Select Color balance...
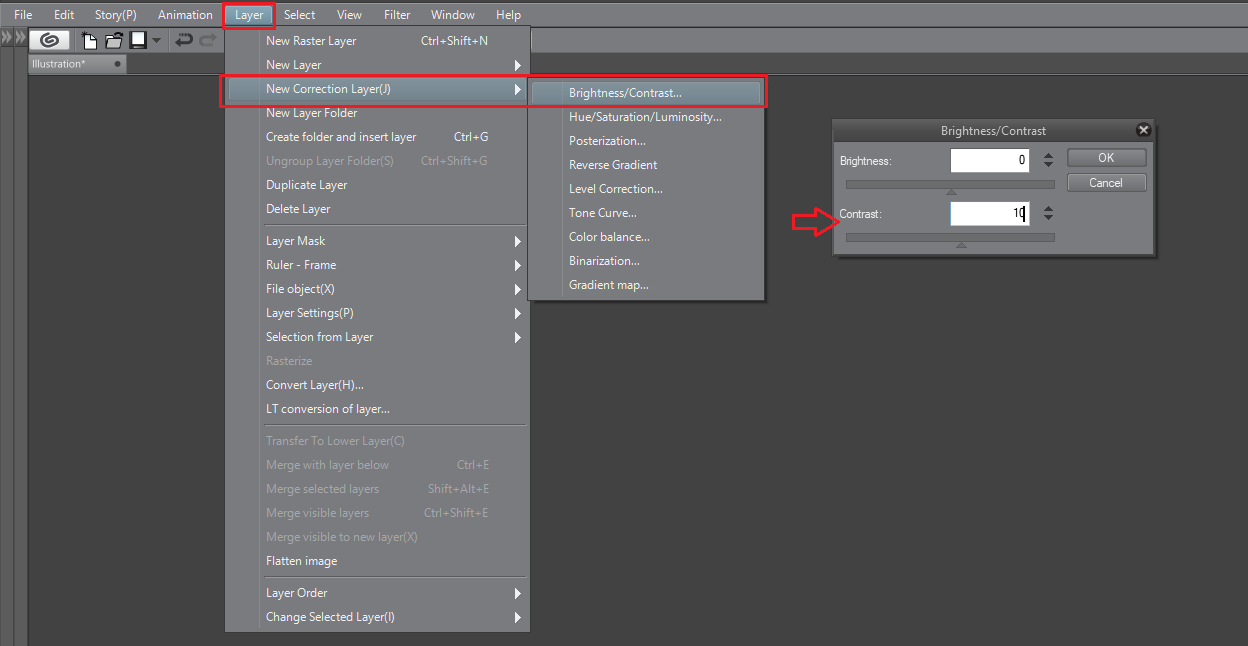Image resolution: width=1248 pixels, height=646 pixels. (646, 237)
